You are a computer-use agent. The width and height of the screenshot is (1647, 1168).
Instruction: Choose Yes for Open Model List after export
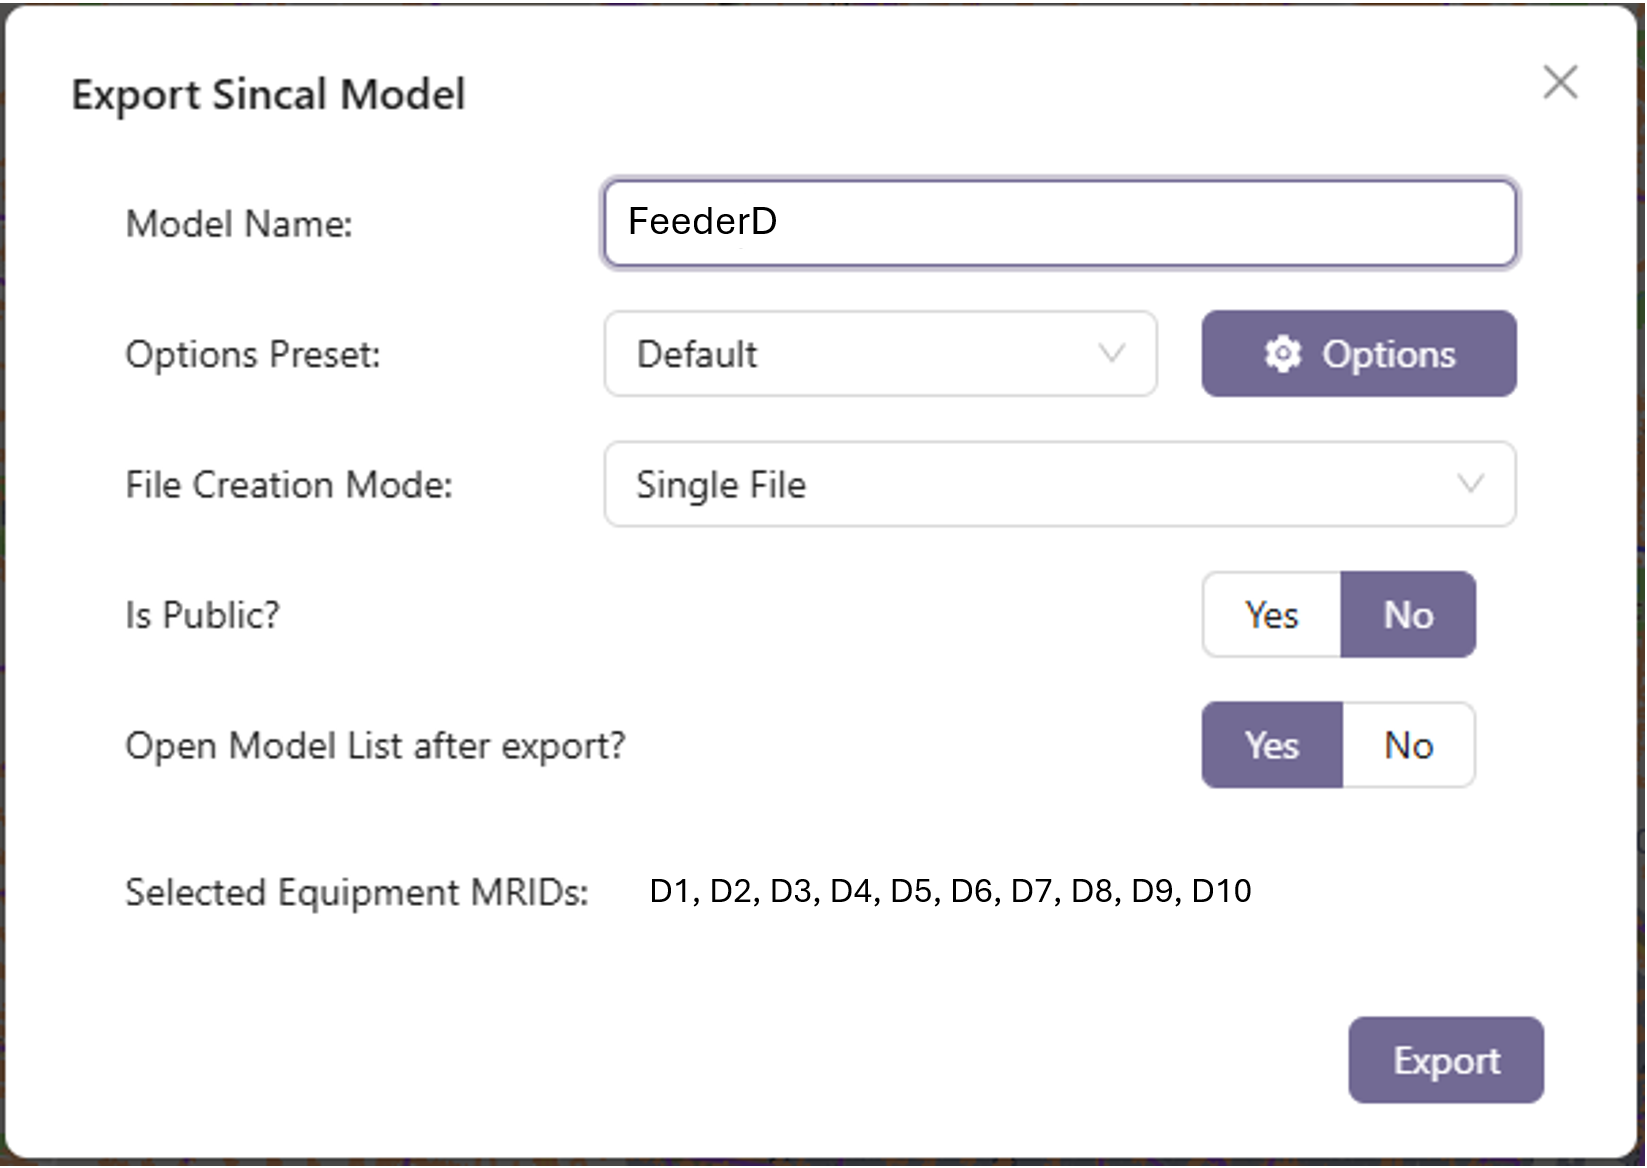[x=1271, y=746]
